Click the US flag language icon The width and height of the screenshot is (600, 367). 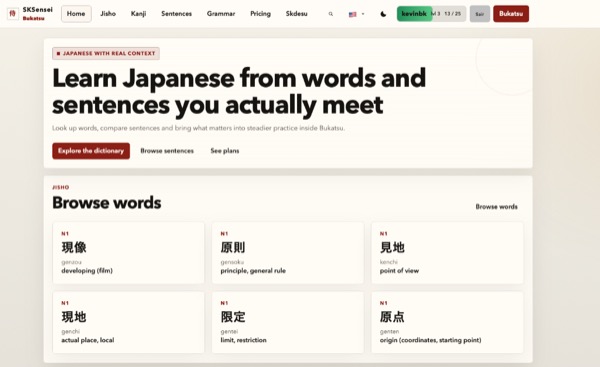tap(352, 15)
